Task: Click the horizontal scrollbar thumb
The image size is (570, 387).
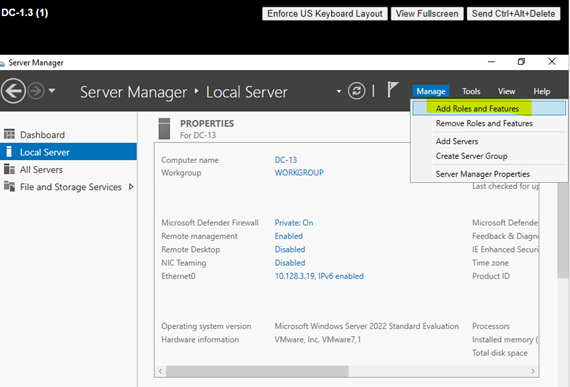Action: pyautogui.click(x=257, y=371)
